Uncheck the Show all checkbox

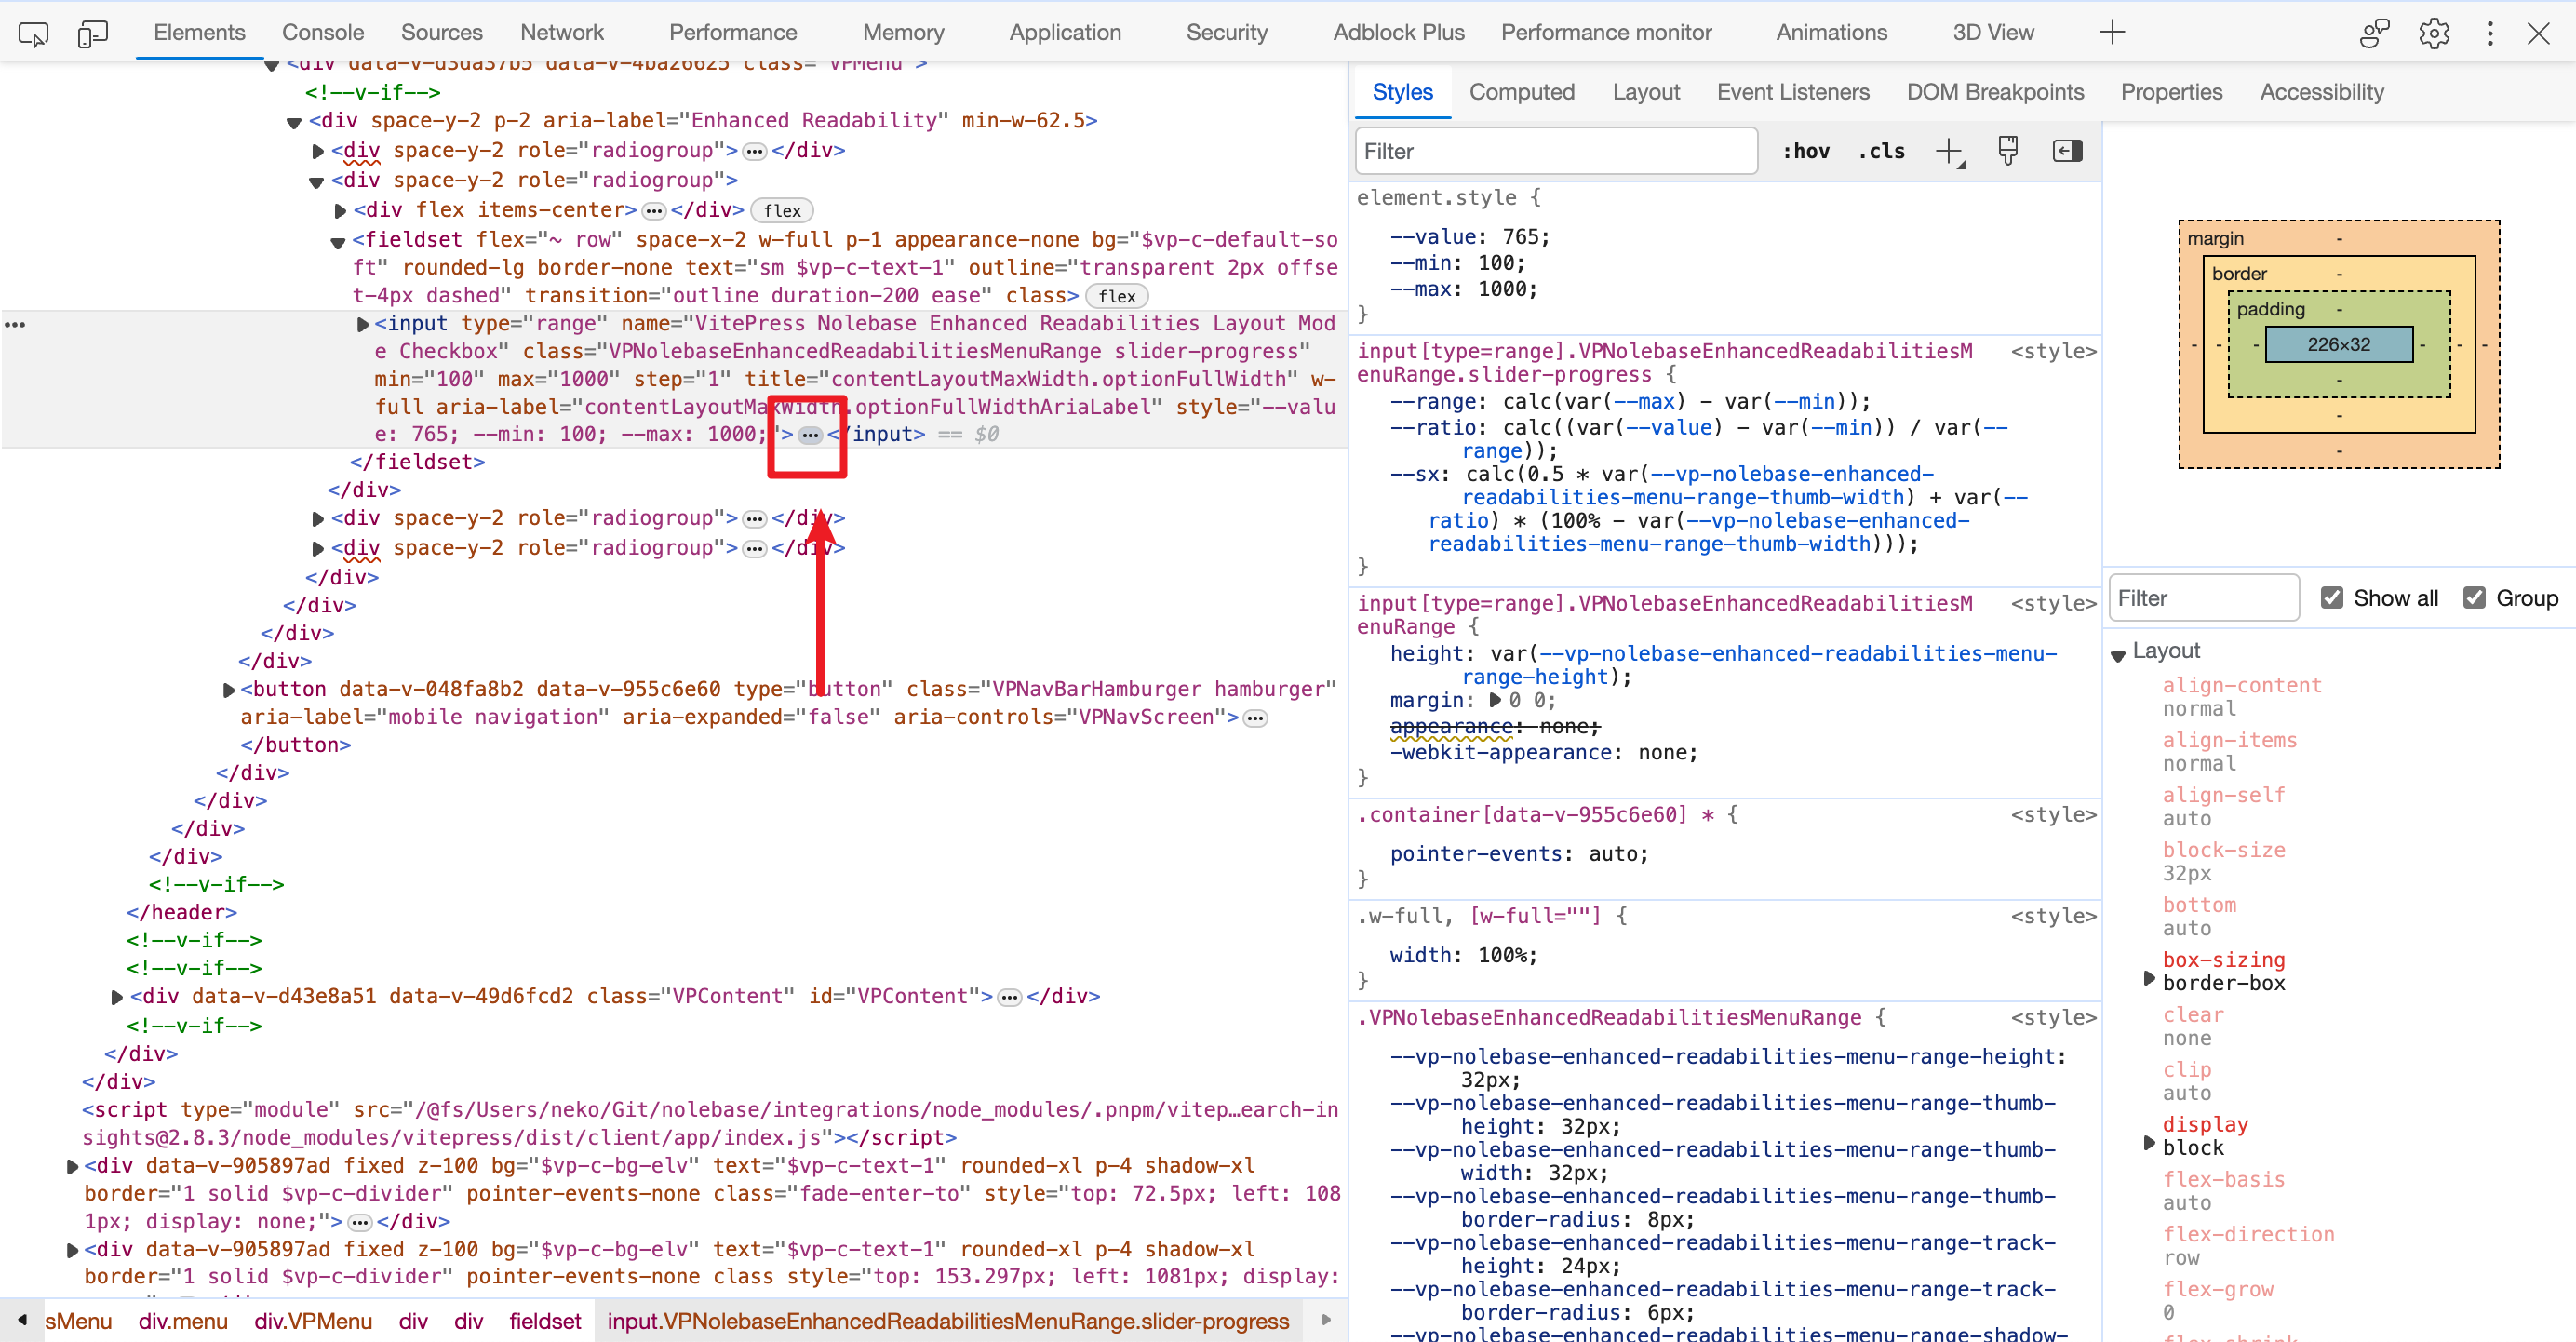click(x=2331, y=598)
